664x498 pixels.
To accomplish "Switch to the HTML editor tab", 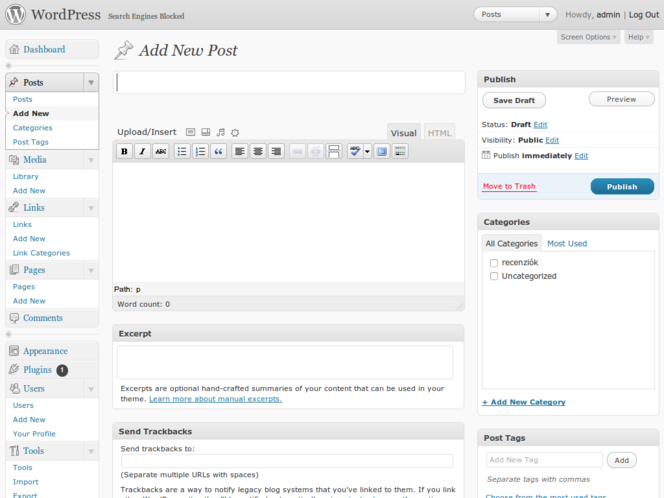I will click(439, 133).
